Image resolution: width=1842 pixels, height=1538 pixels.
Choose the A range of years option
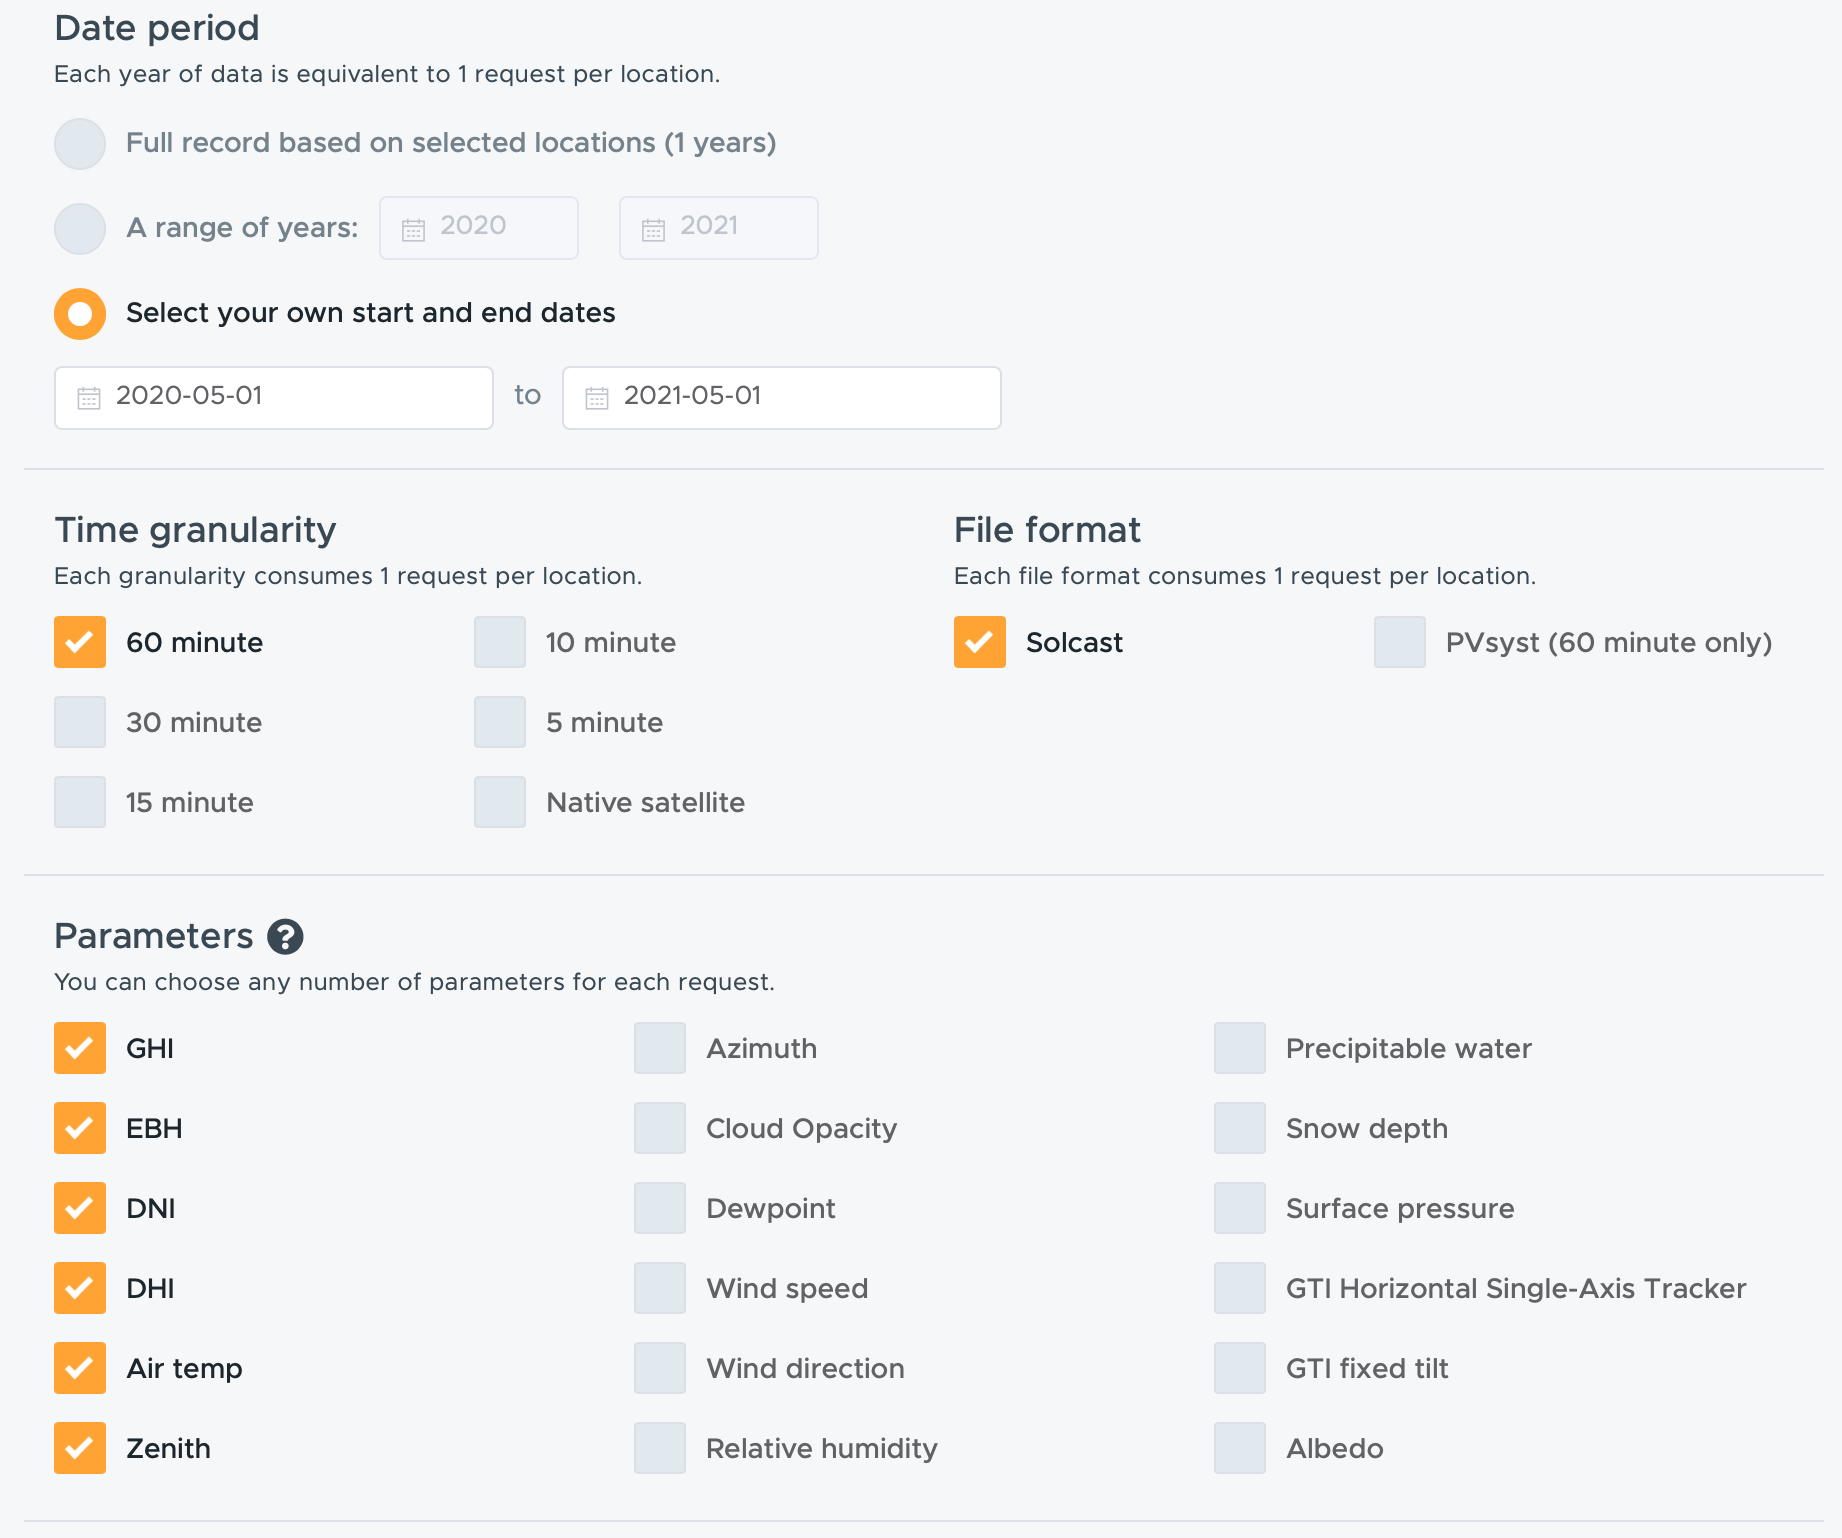point(80,229)
